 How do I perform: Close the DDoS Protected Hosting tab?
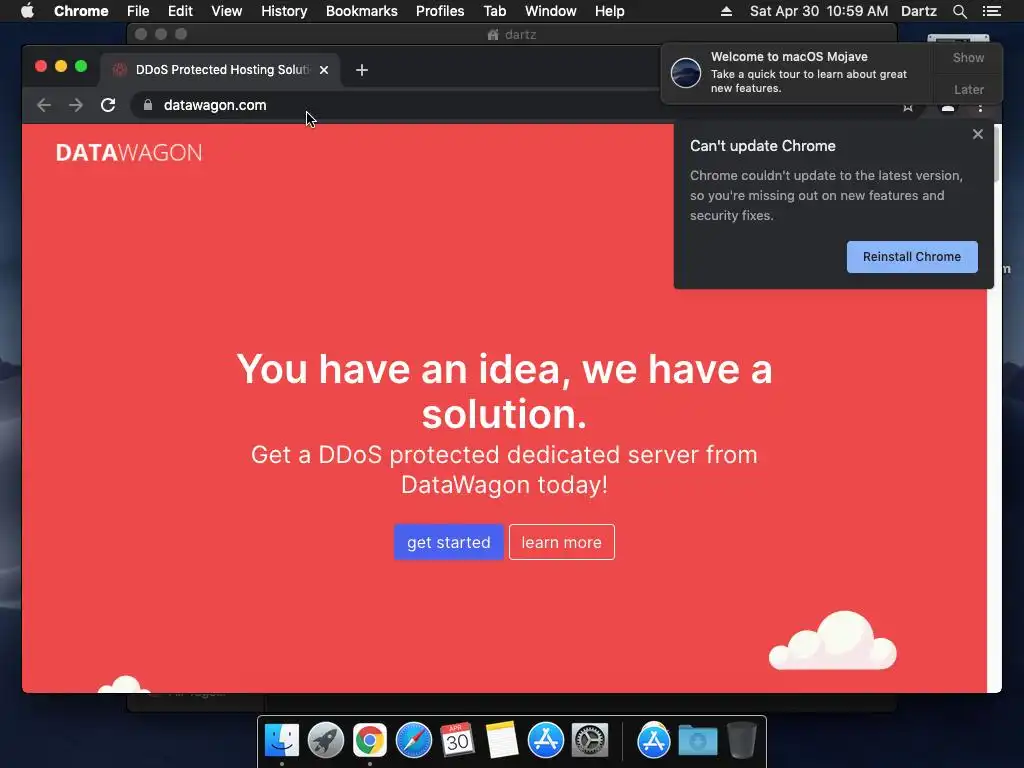coord(324,70)
